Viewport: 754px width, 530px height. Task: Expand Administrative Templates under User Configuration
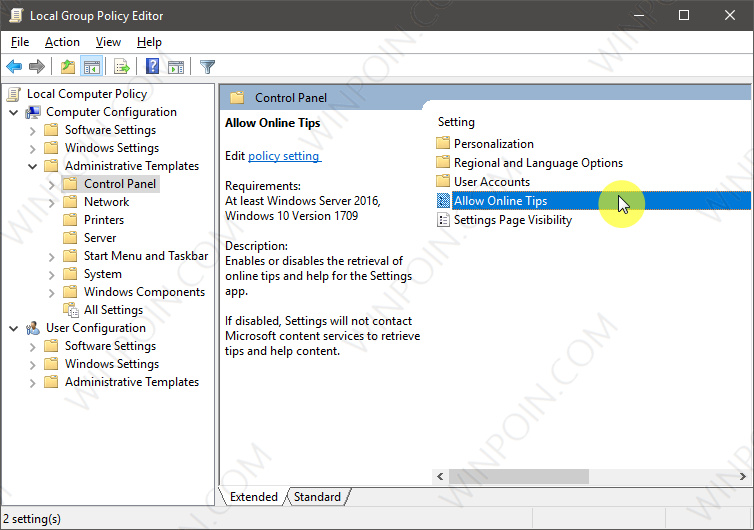[33, 383]
